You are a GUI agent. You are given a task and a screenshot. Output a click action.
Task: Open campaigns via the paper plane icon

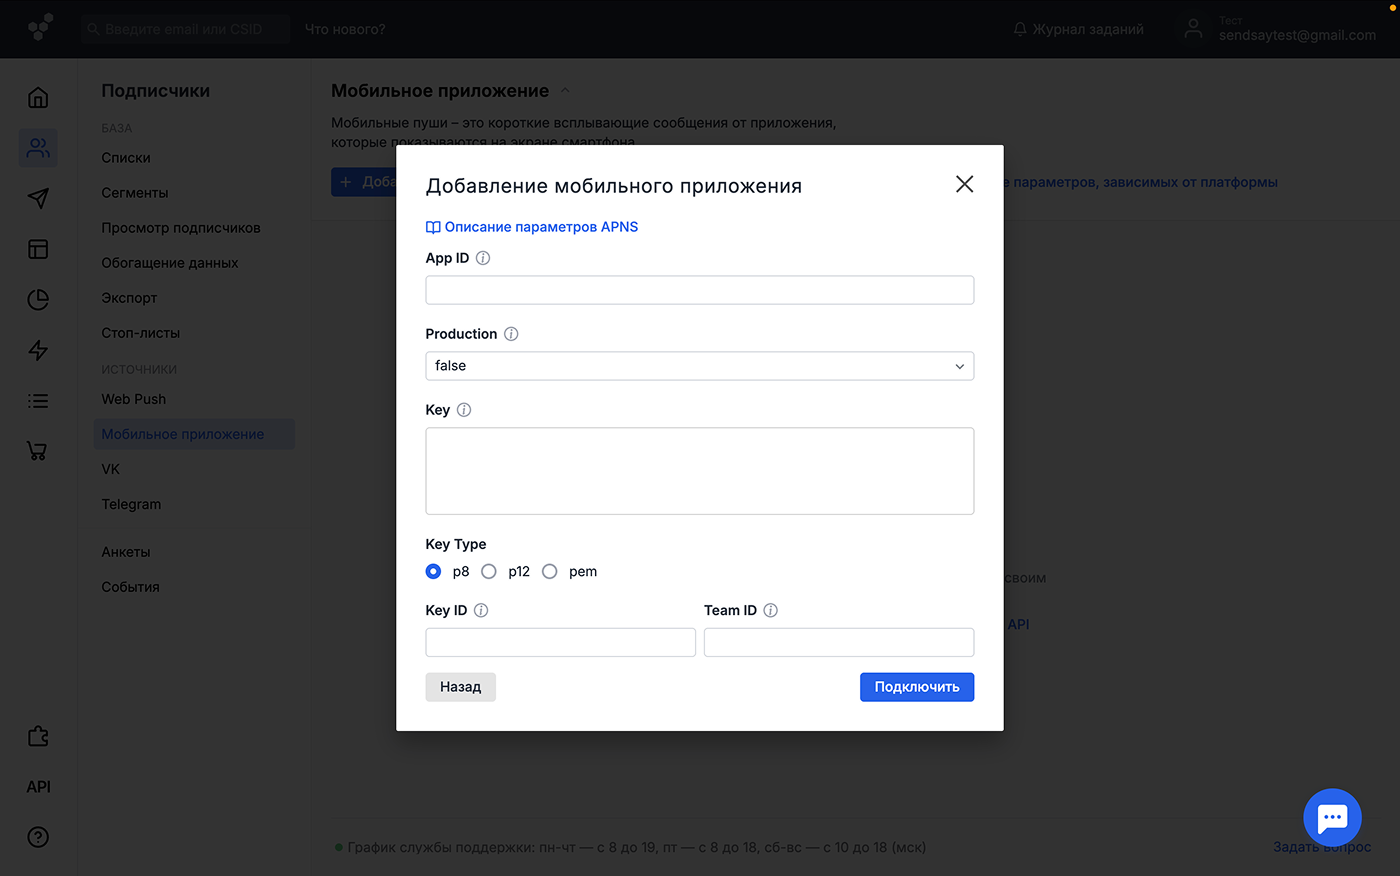[x=37, y=198]
